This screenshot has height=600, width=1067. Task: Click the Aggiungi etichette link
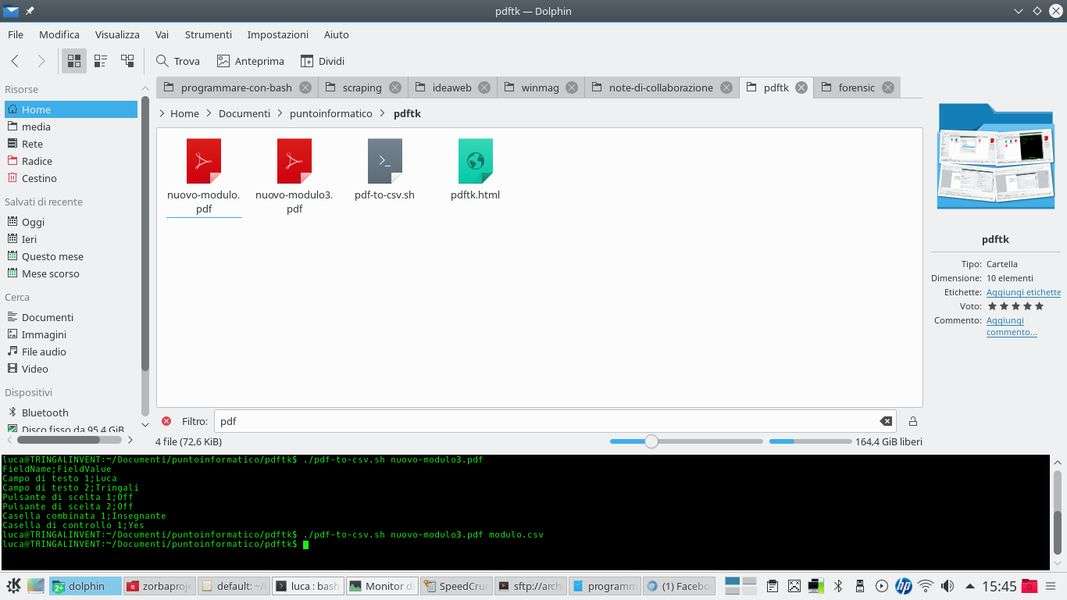click(x=1023, y=292)
